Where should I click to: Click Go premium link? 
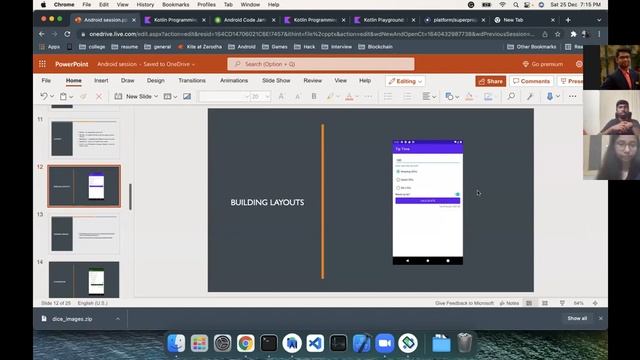click(542, 64)
